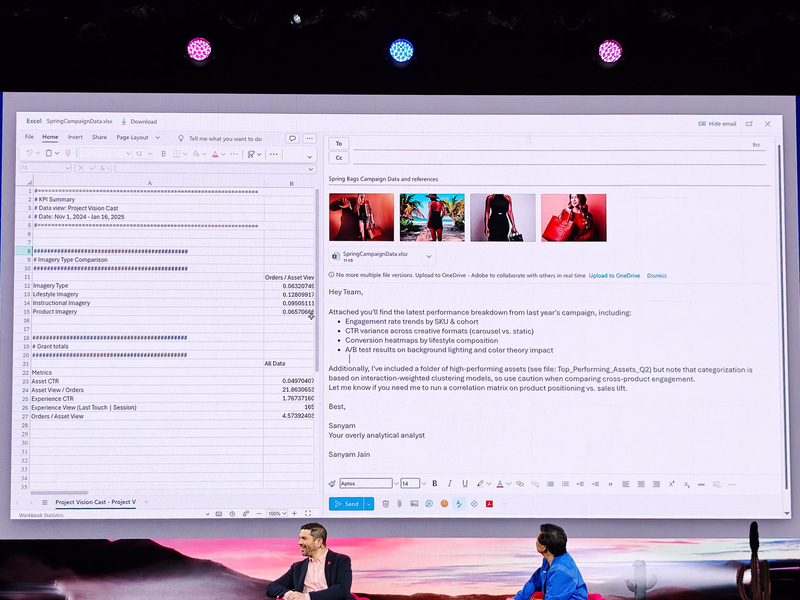Screen dimensions: 800x600
Task: Pick the email text highlight color
Action: (480, 484)
